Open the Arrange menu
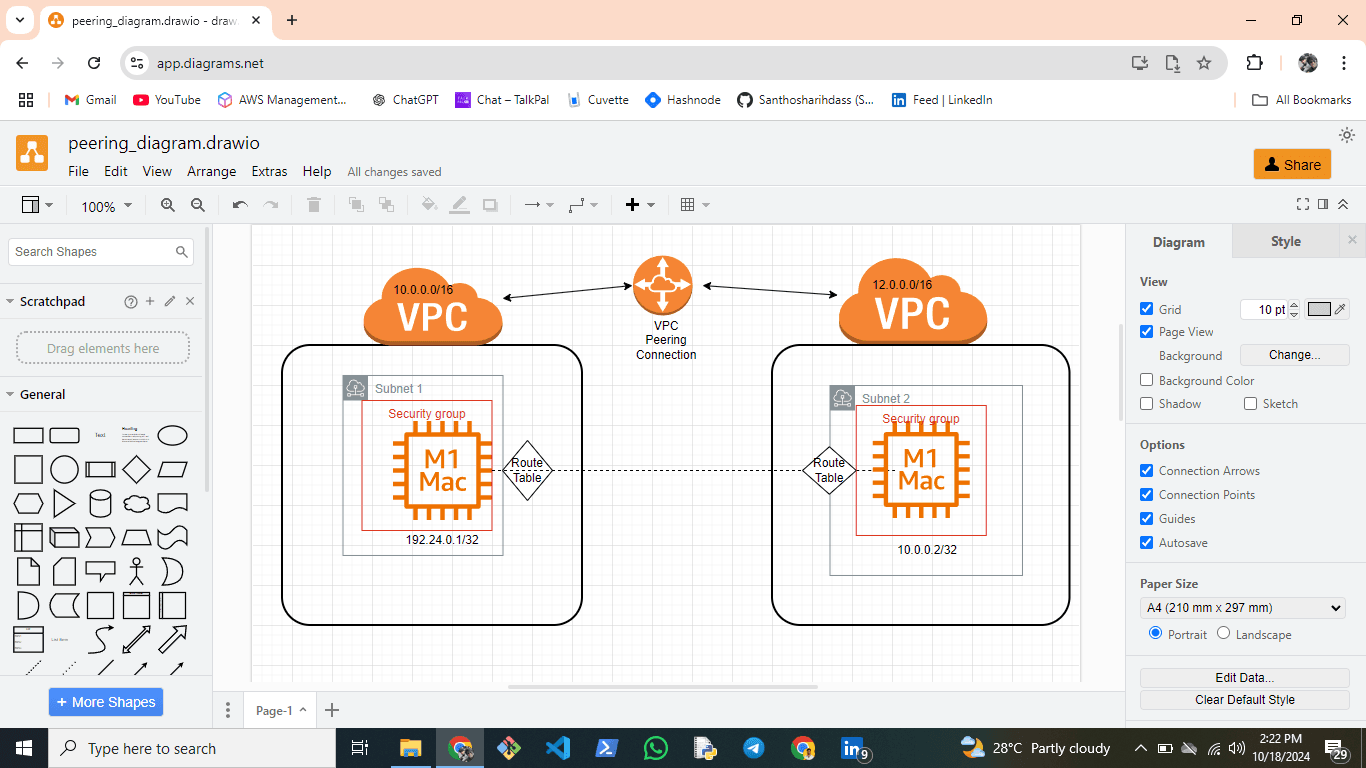The height and width of the screenshot is (768, 1366). (211, 171)
